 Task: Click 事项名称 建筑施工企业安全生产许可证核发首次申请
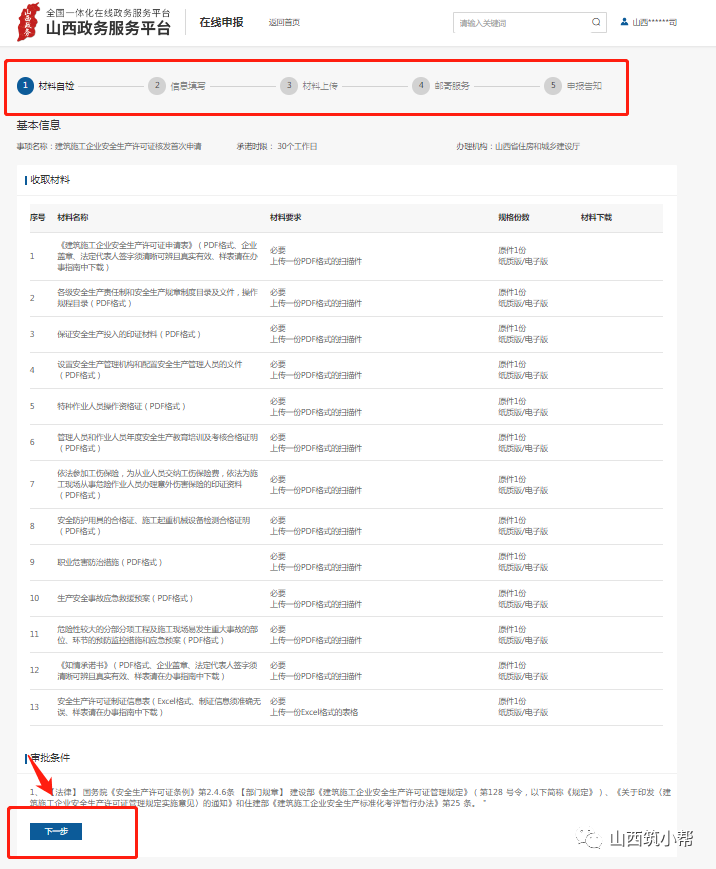pos(109,146)
